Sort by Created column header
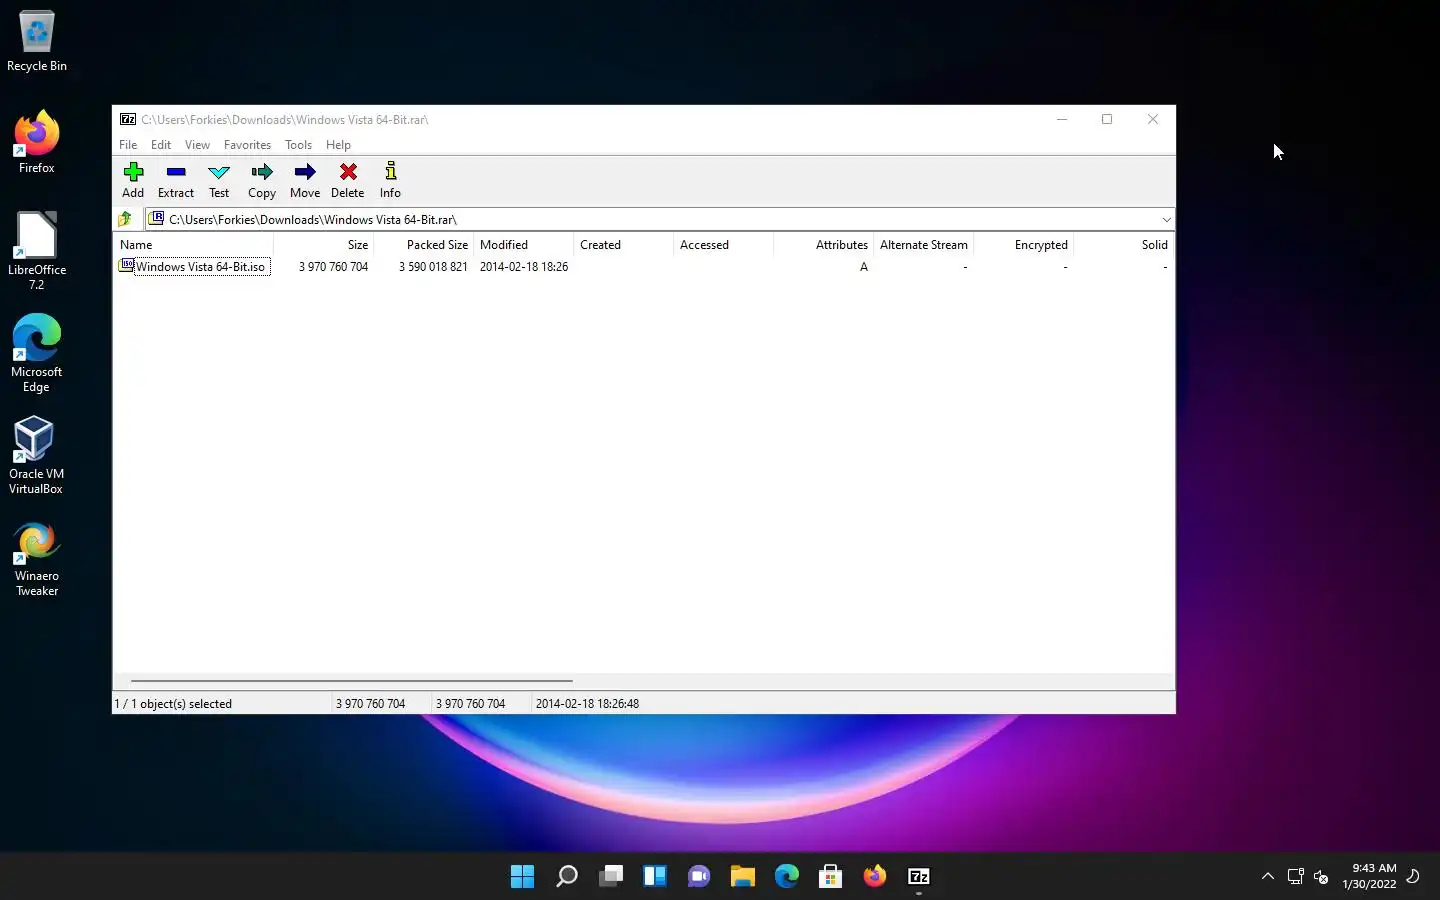Viewport: 1440px width, 900px height. point(623,245)
